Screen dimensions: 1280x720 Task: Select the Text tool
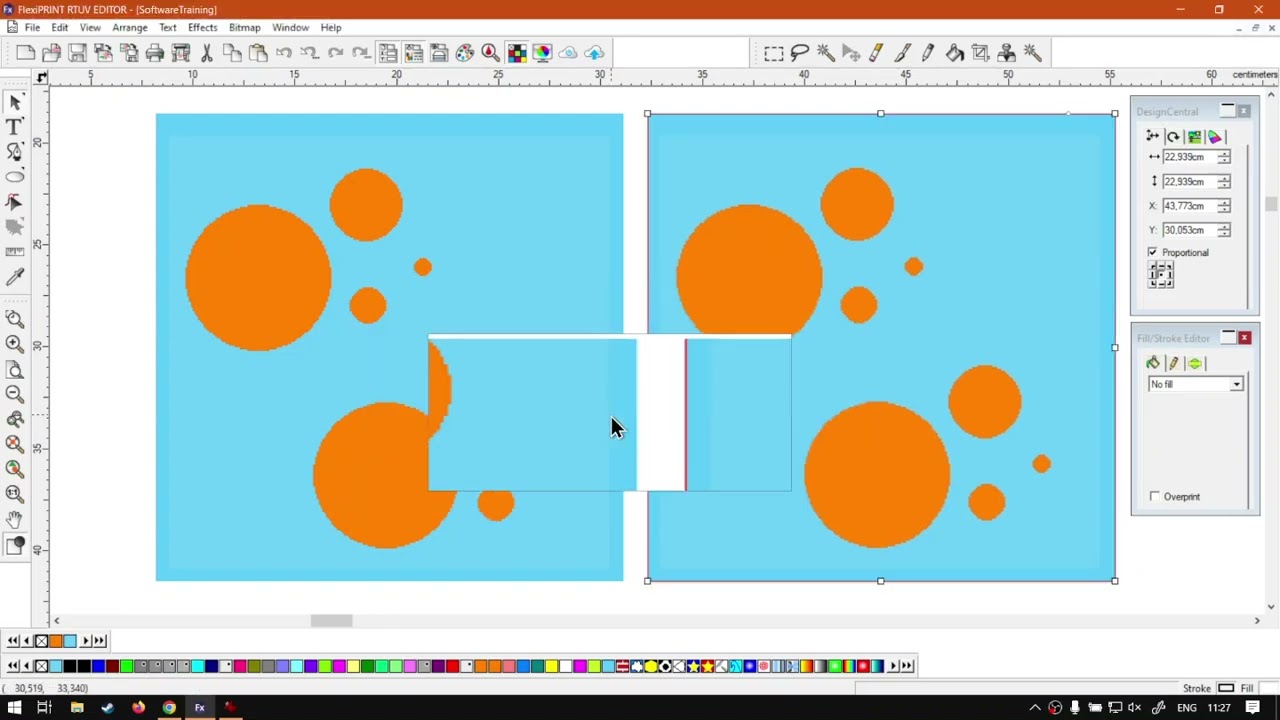15,127
